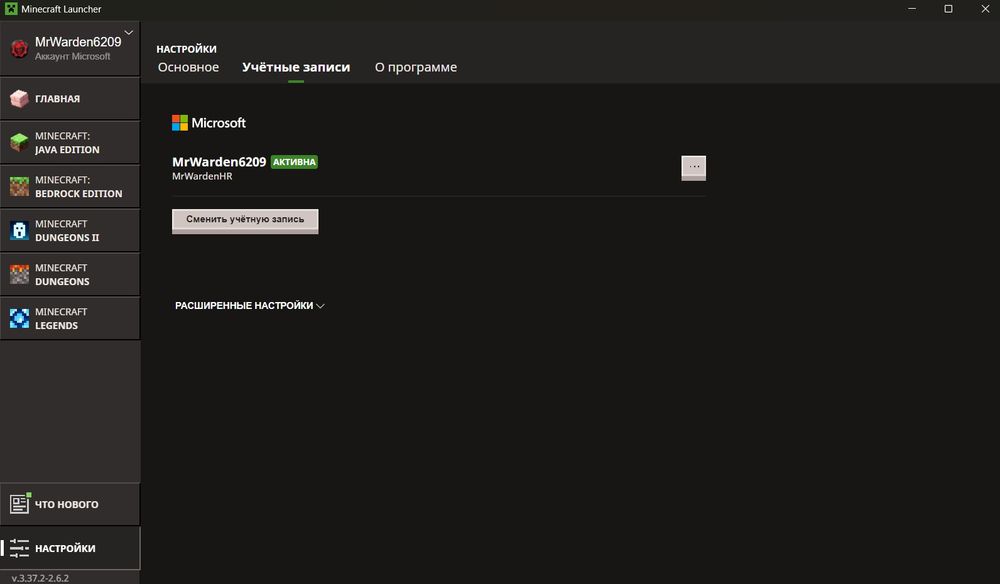Switch to the О программе tab
The width and height of the screenshot is (1000, 584).
coord(416,67)
